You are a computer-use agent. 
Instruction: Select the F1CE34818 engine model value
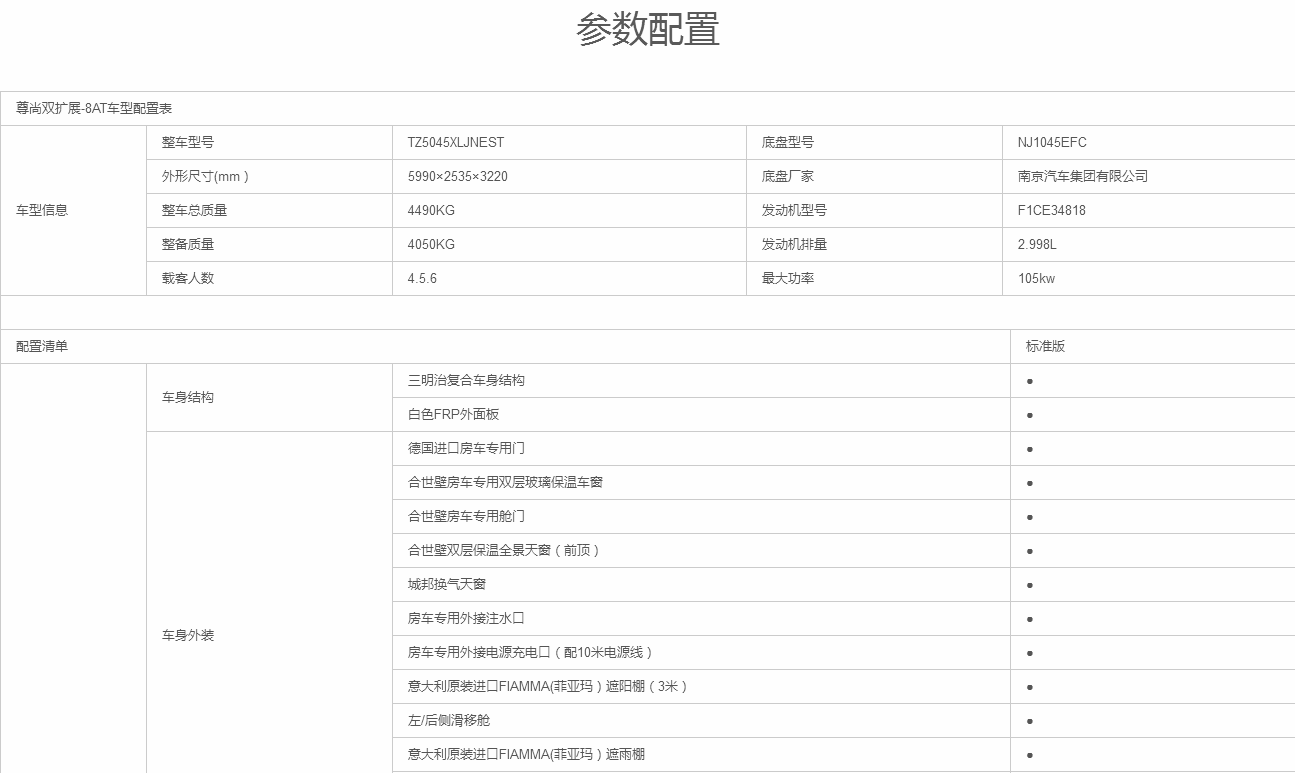coord(1052,210)
